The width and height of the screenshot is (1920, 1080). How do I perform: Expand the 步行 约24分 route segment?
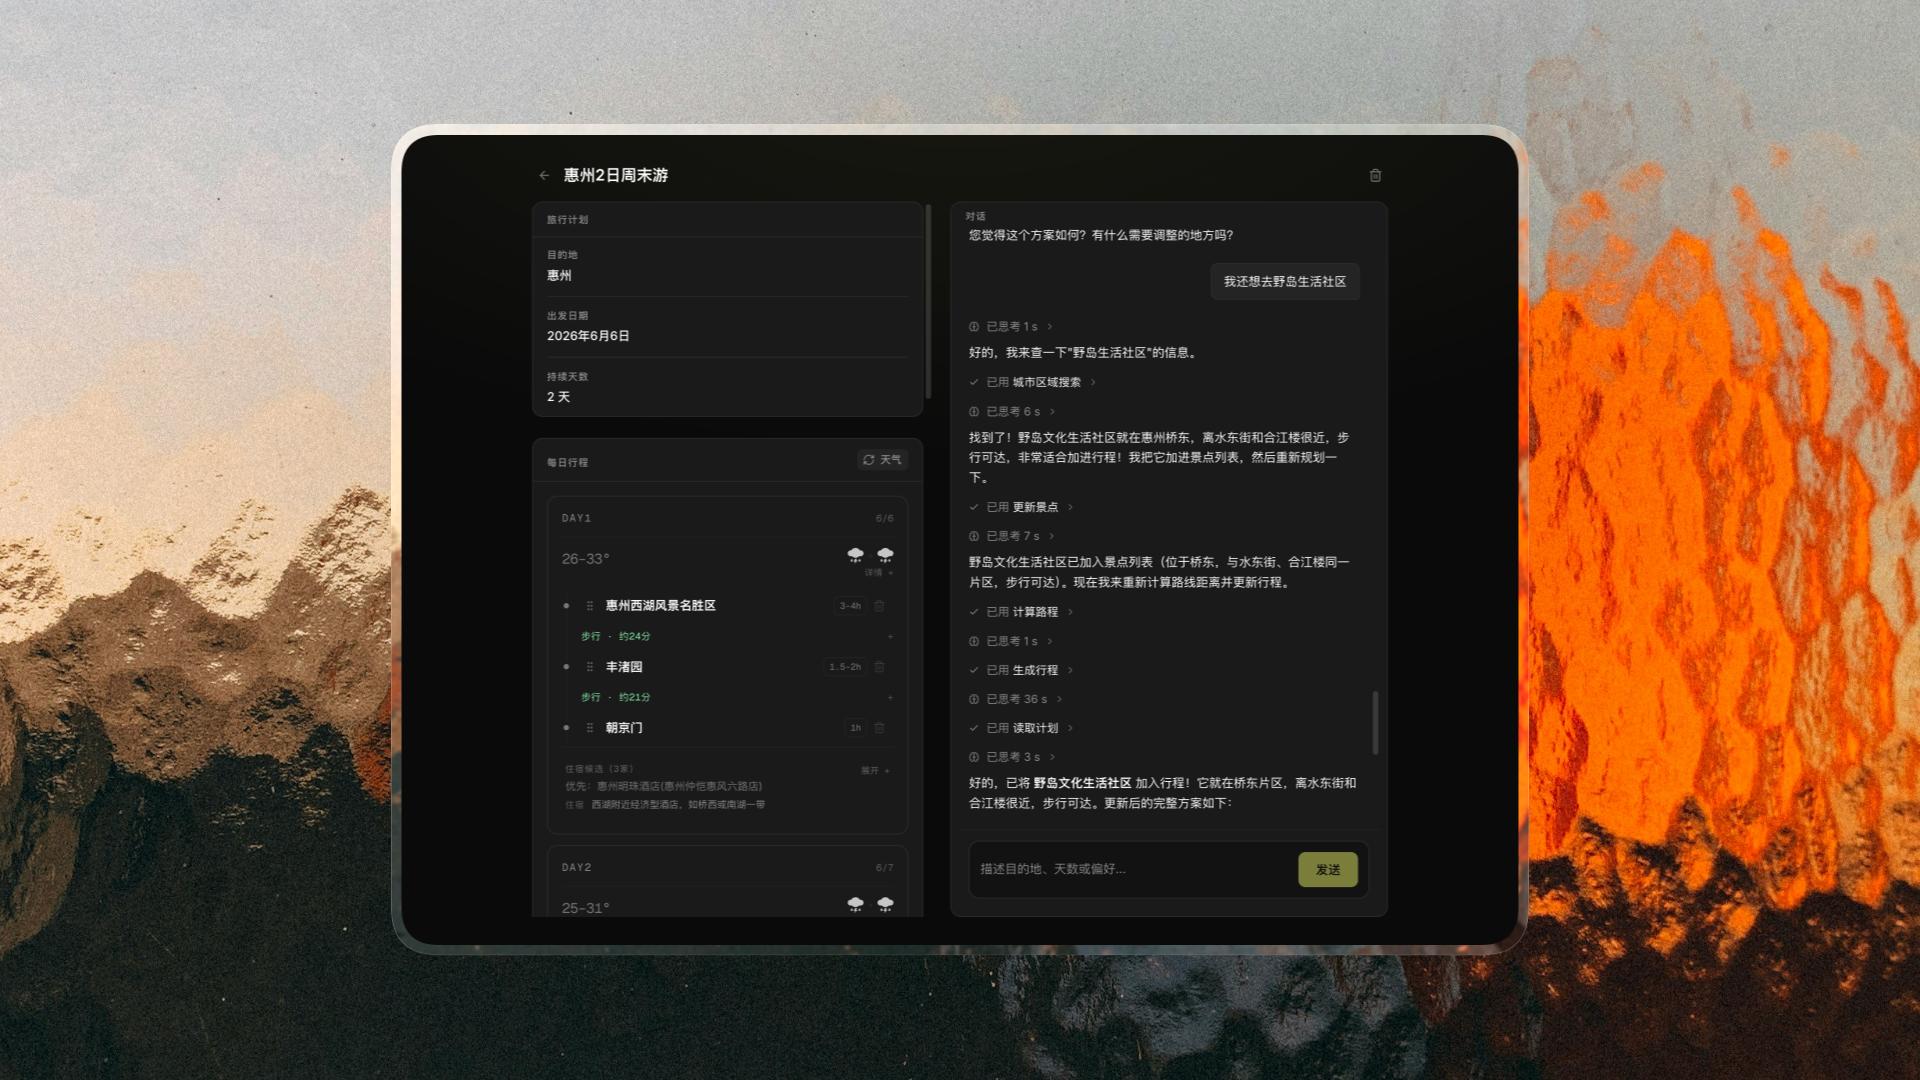pyautogui.click(x=890, y=636)
